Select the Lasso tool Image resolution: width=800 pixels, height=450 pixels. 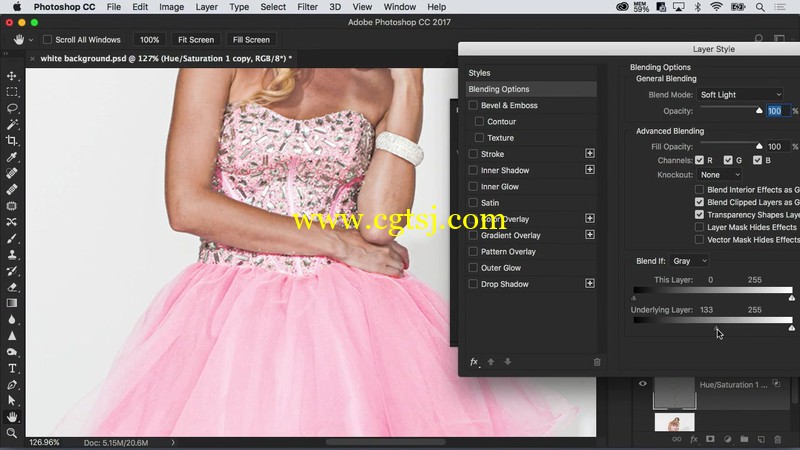click(x=12, y=108)
